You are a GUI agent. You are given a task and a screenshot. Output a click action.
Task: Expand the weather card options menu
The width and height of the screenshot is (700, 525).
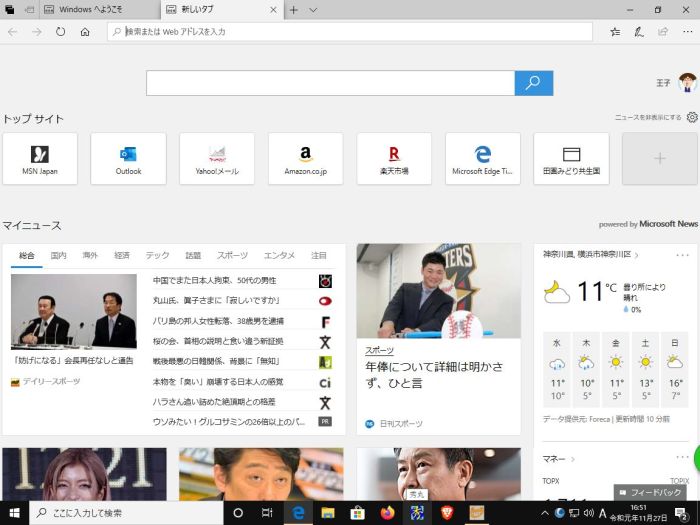tap(682, 255)
